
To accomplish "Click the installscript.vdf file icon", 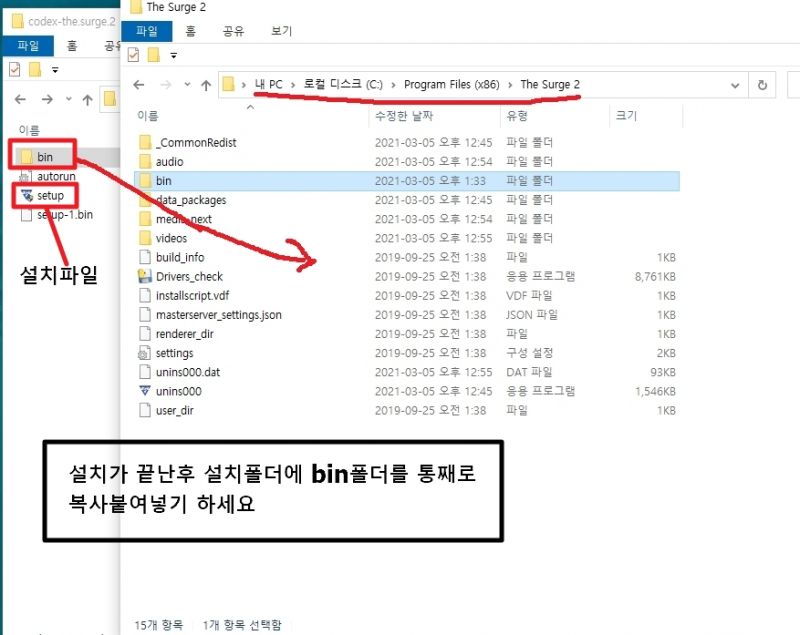I will [145, 296].
